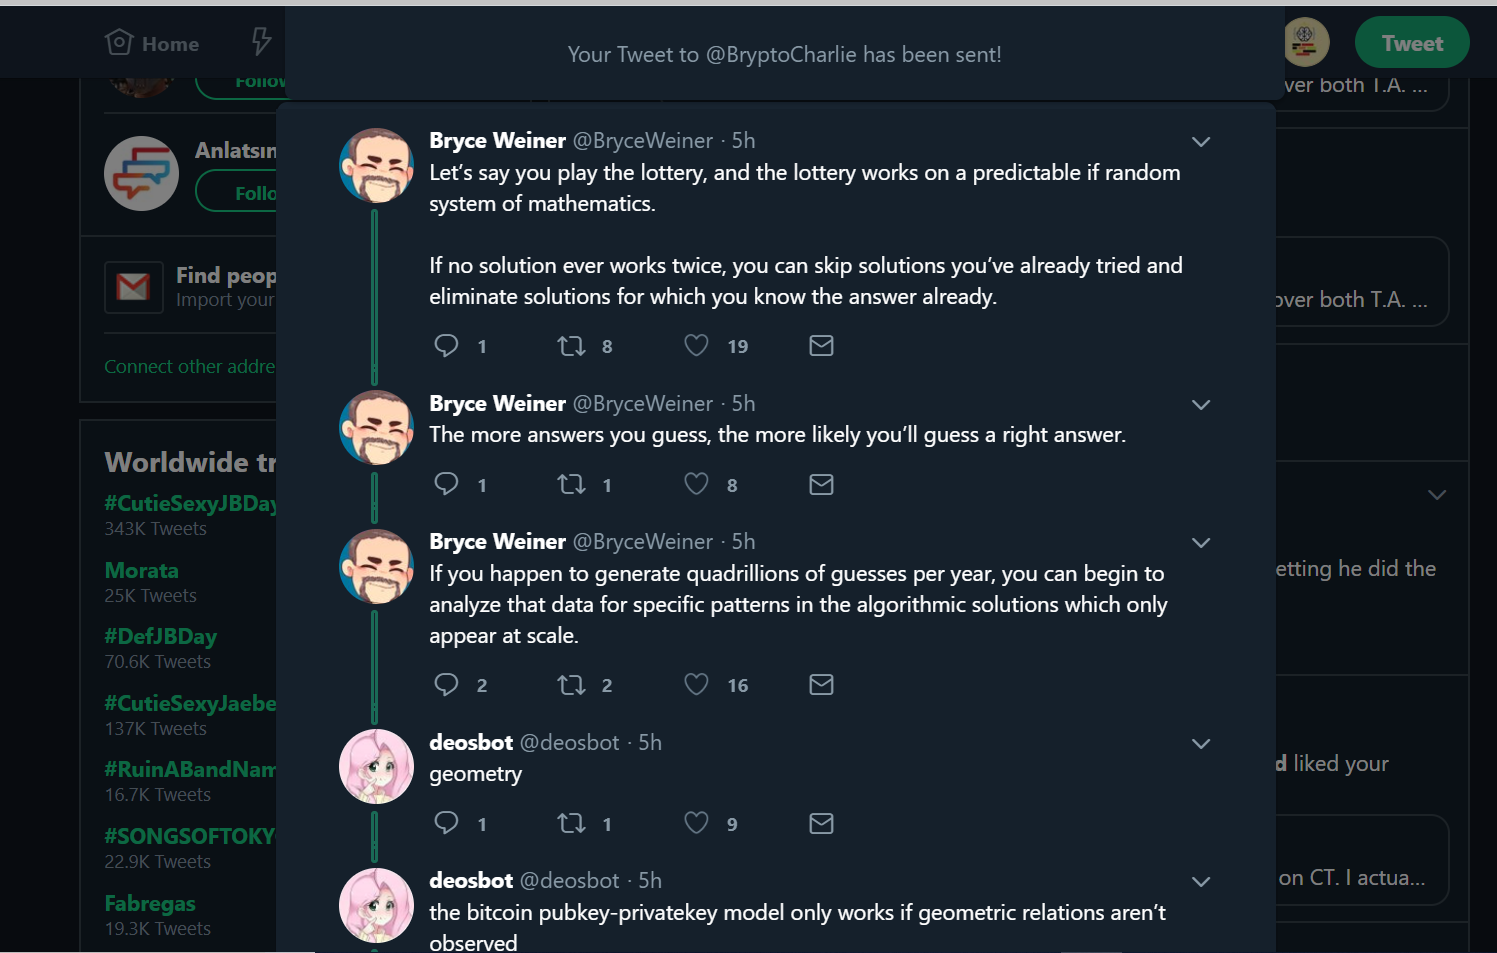Retweet deosbot's geometry tweet
This screenshot has height=953, width=1497.
571,823
